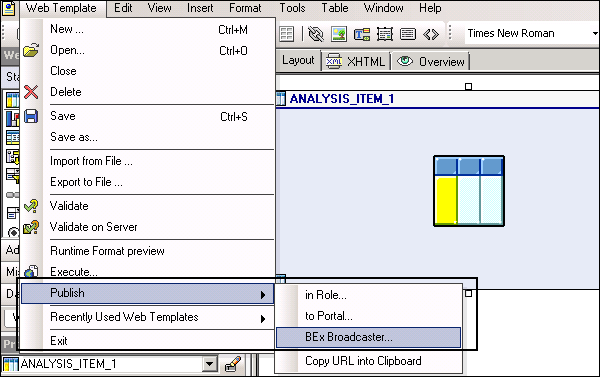The height and width of the screenshot is (377, 600).
Task: Select Close in Web Template menu
Action: (x=148, y=71)
